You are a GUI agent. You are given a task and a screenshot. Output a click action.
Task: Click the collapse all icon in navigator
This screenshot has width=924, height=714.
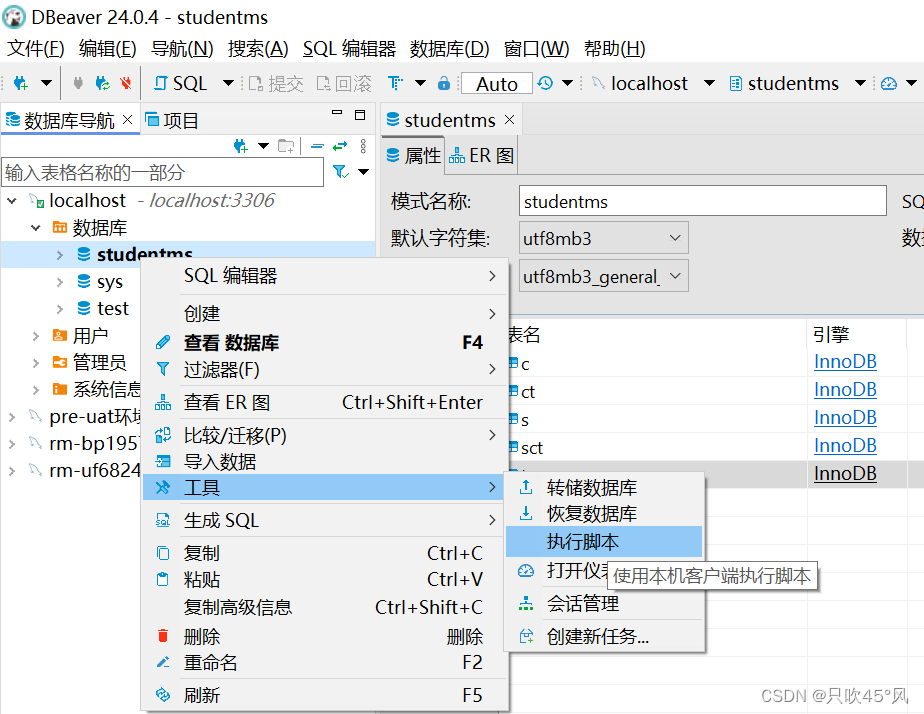[x=317, y=146]
